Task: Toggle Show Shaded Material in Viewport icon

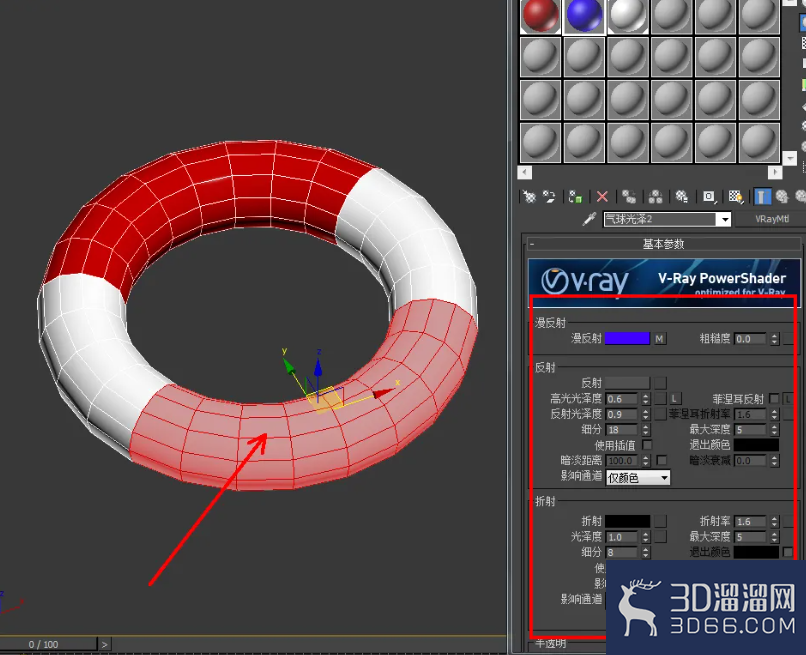Action: (736, 196)
